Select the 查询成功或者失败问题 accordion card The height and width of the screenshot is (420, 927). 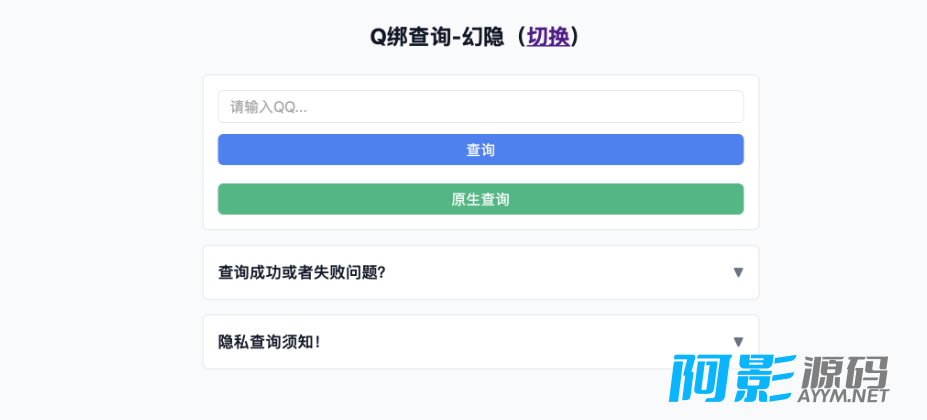(x=481, y=273)
